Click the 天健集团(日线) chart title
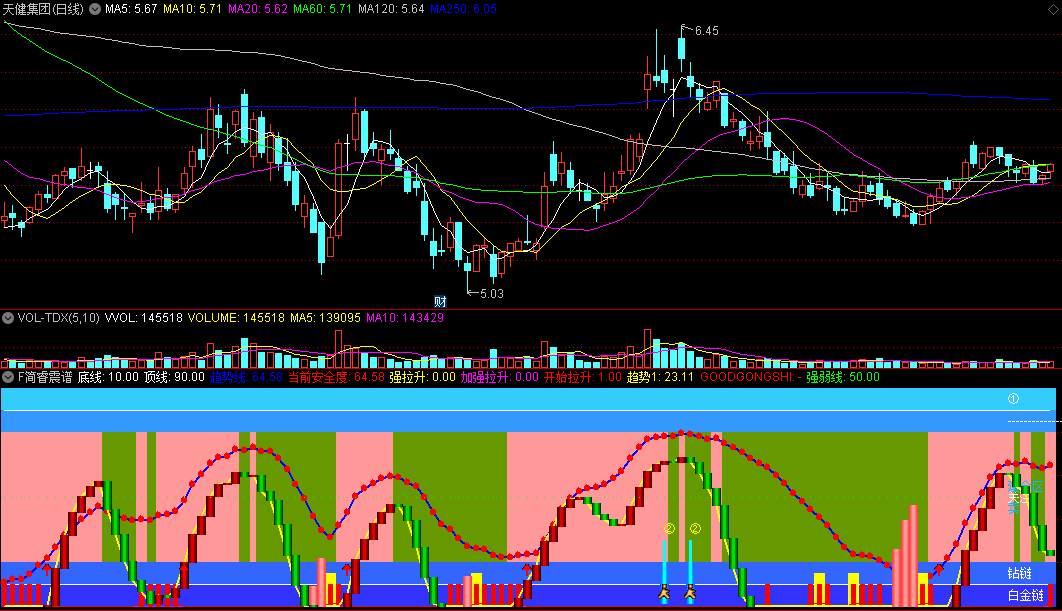Image resolution: width=1062 pixels, height=611 pixels. pos(43,9)
